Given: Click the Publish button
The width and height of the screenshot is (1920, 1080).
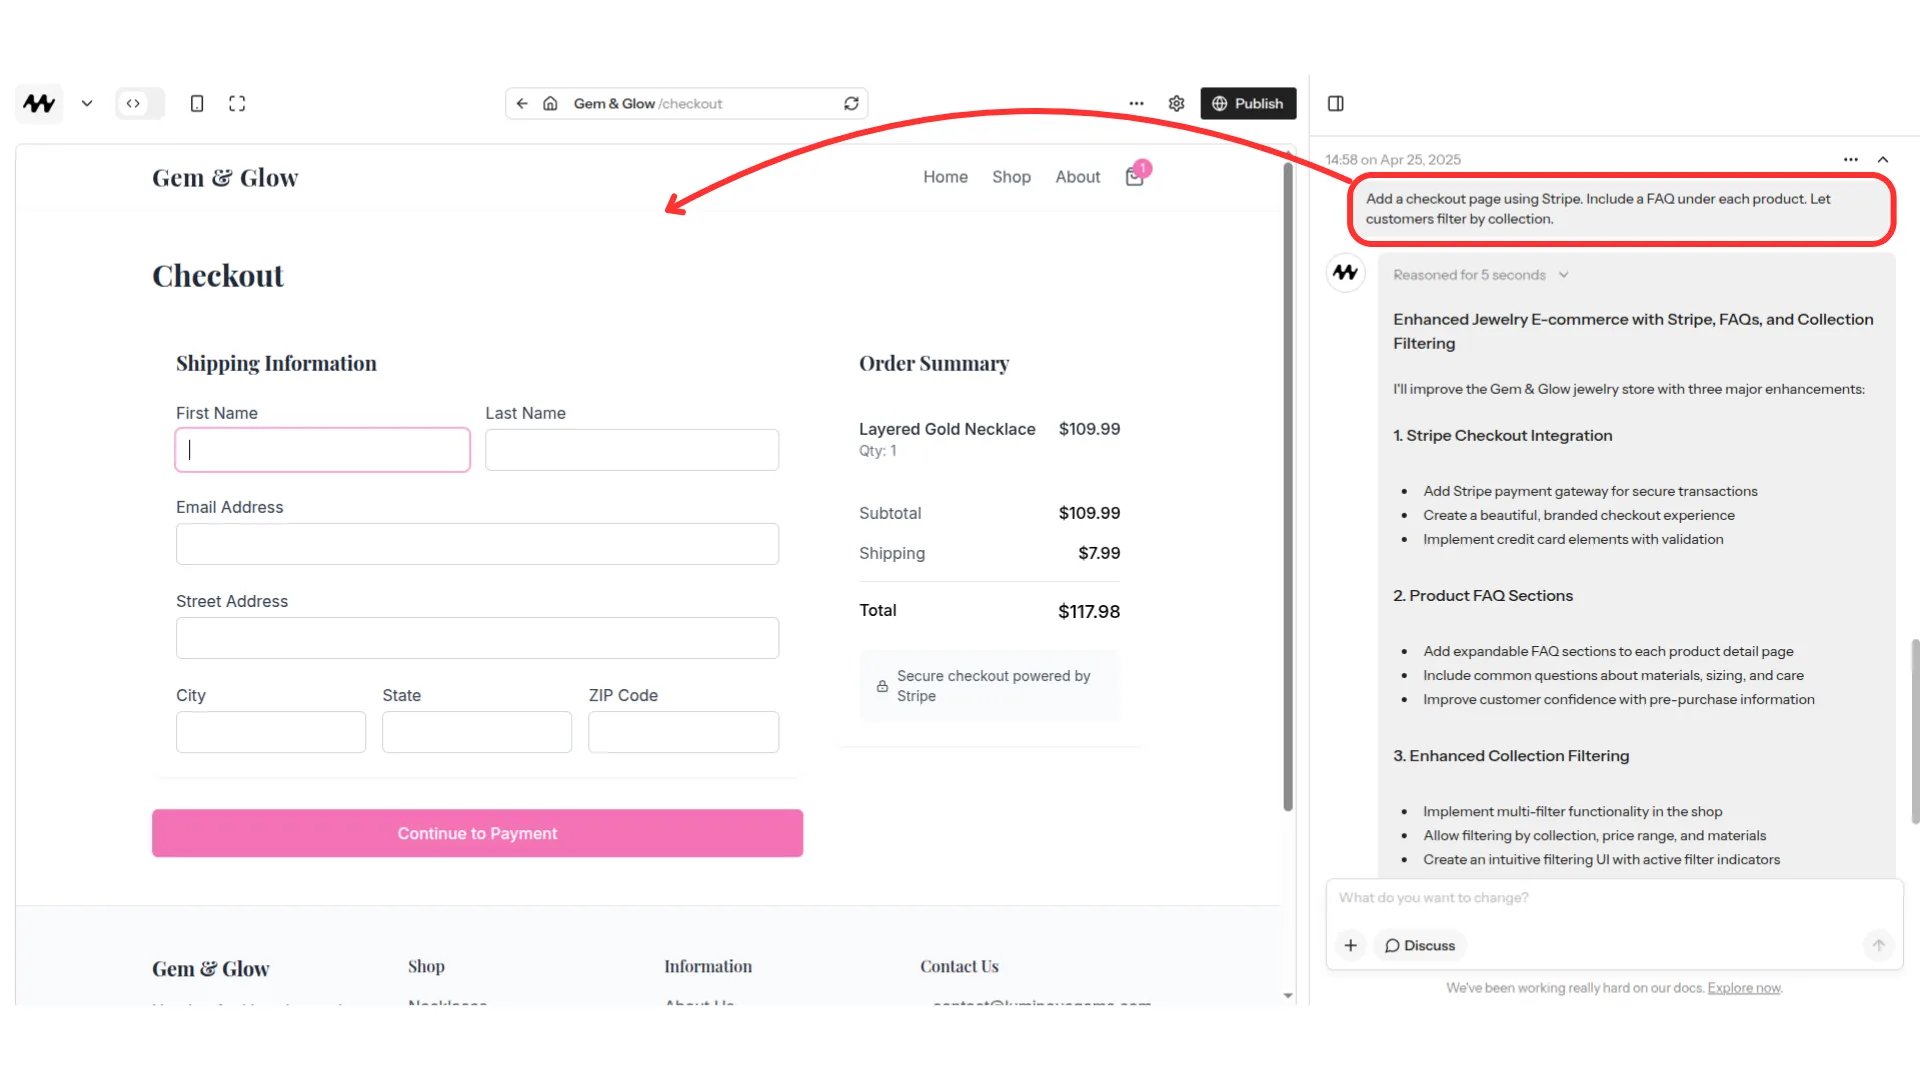Looking at the screenshot, I should tap(1247, 103).
